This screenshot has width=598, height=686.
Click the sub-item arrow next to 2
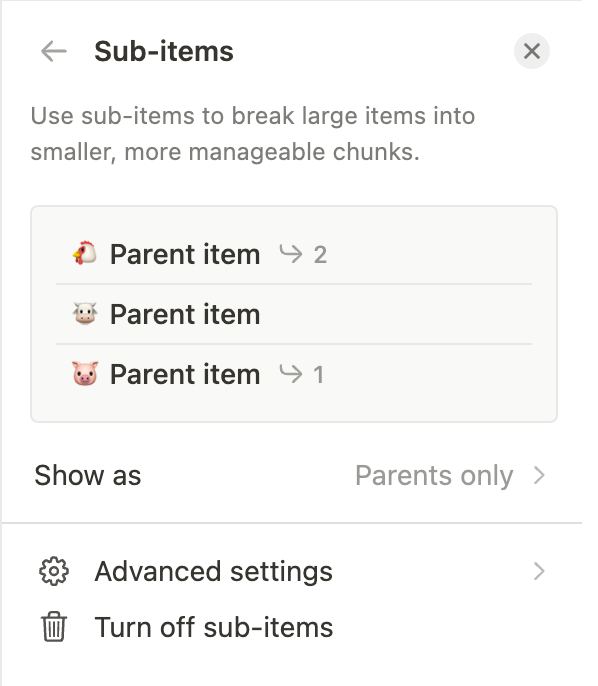click(x=290, y=254)
